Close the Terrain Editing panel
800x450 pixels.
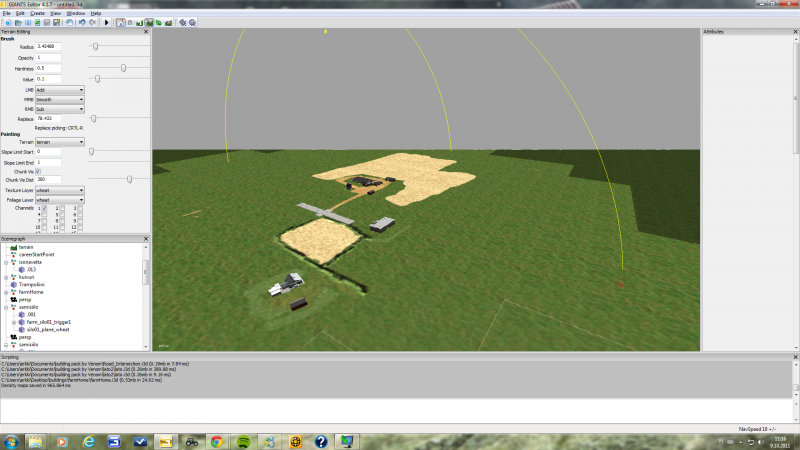(x=146, y=32)
